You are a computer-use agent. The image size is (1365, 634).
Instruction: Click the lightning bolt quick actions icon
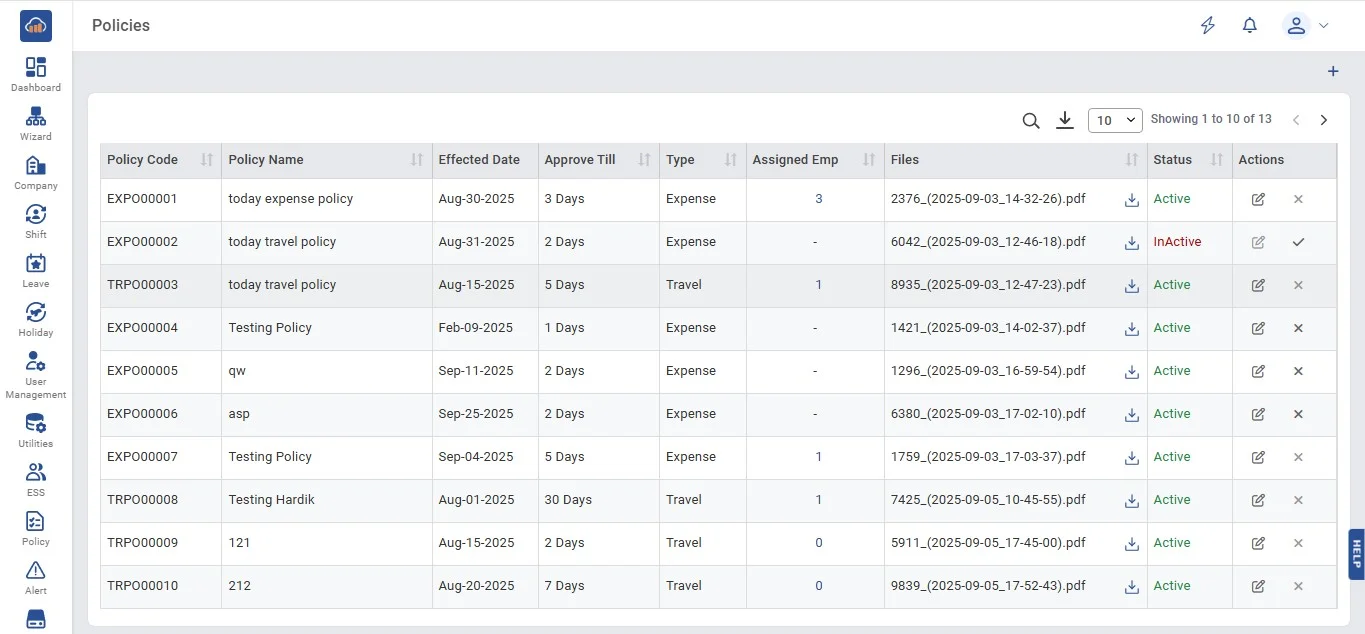(1208, 26)
